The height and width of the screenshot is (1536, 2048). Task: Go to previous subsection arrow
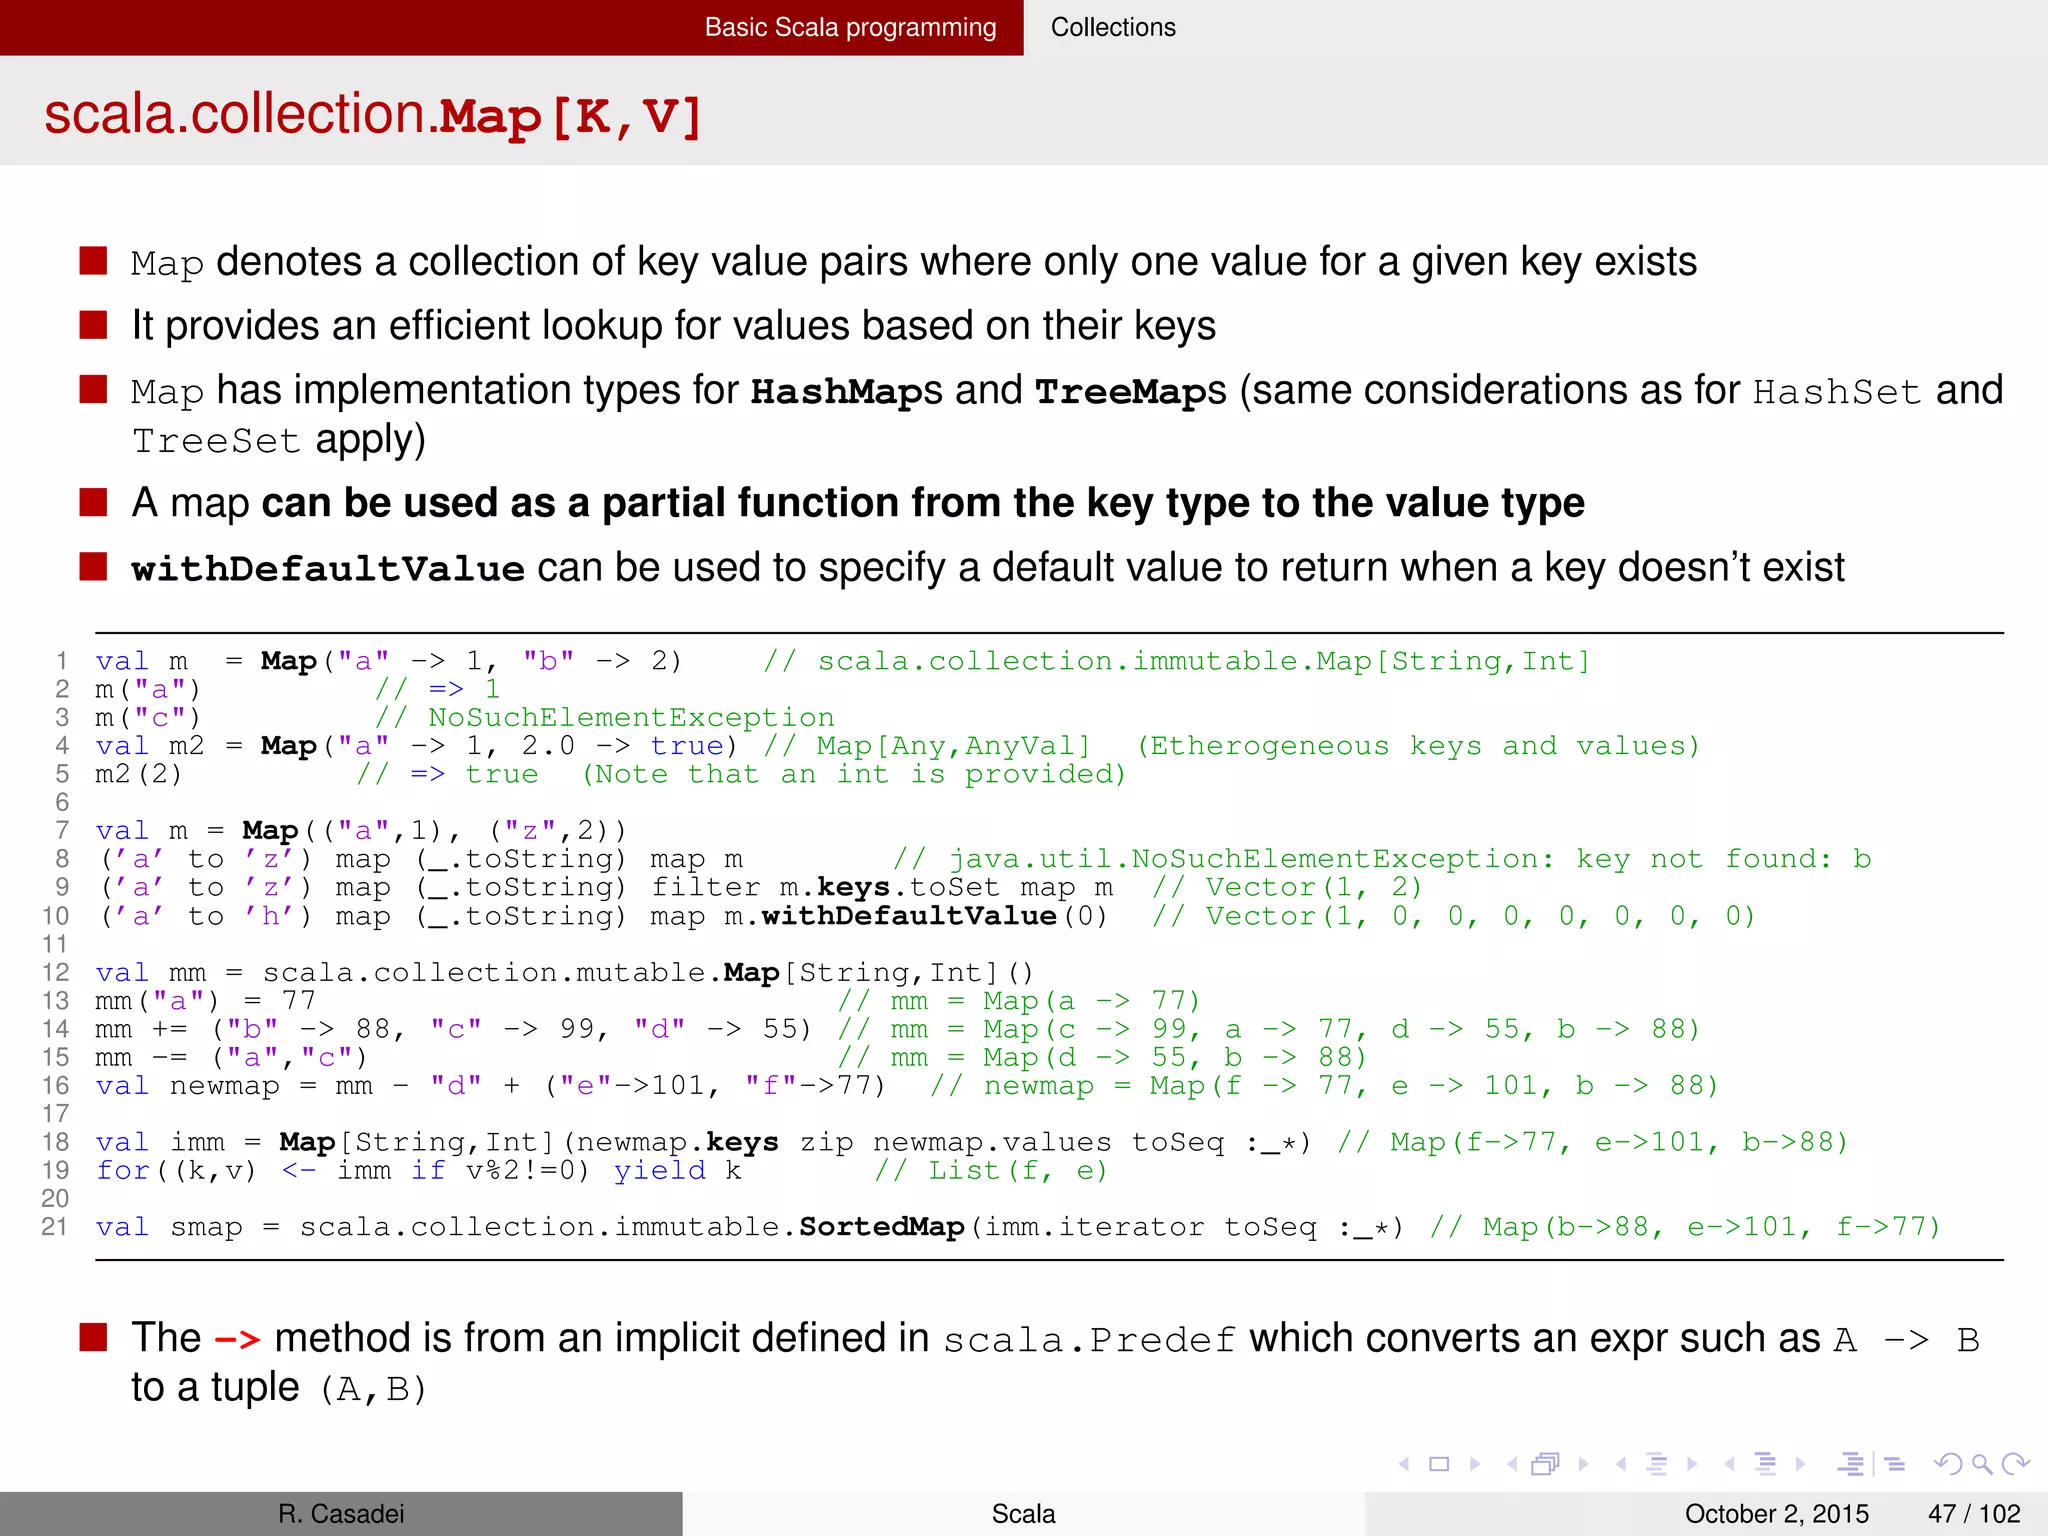(x=1621, y=1464)
